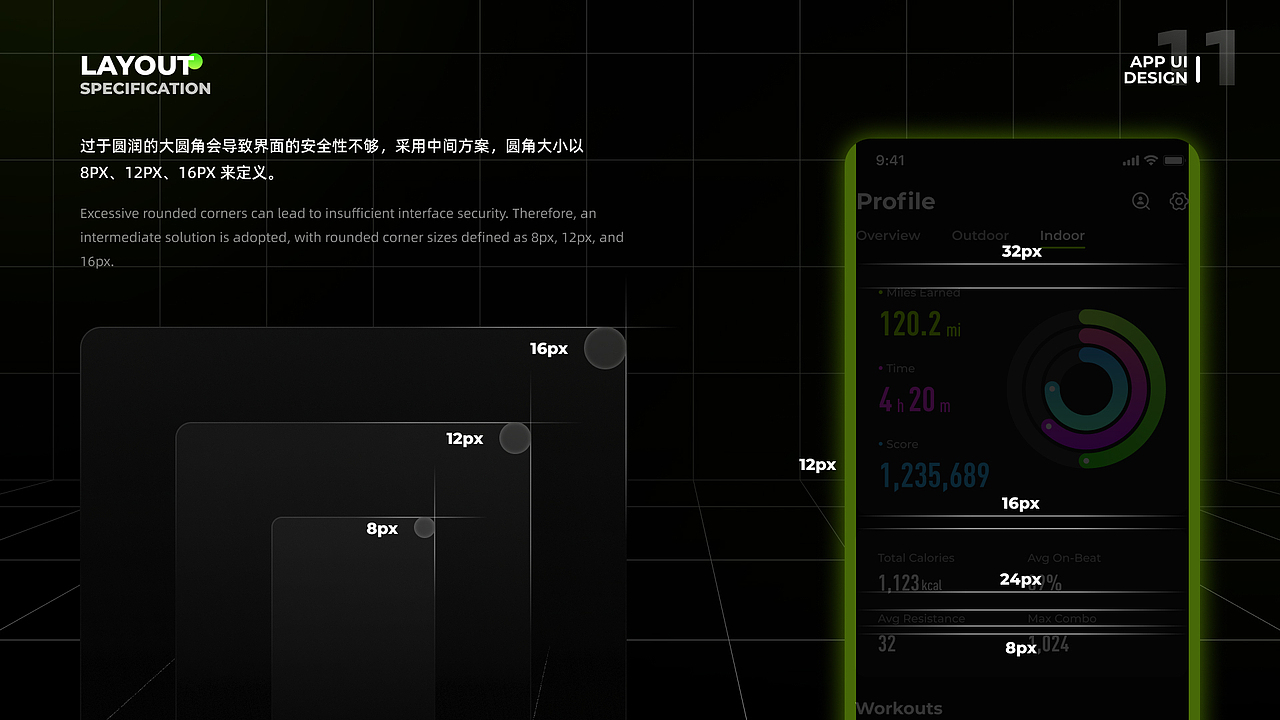Click the LAYOUT title text
The width and height of the screenshot is (1280, 720).
136,66
